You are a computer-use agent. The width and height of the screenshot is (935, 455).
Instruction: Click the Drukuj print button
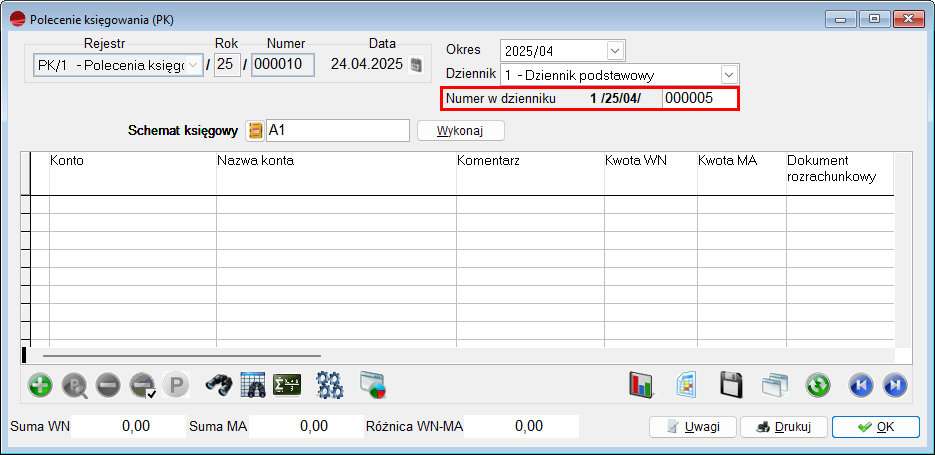click(x=782, y=427)
